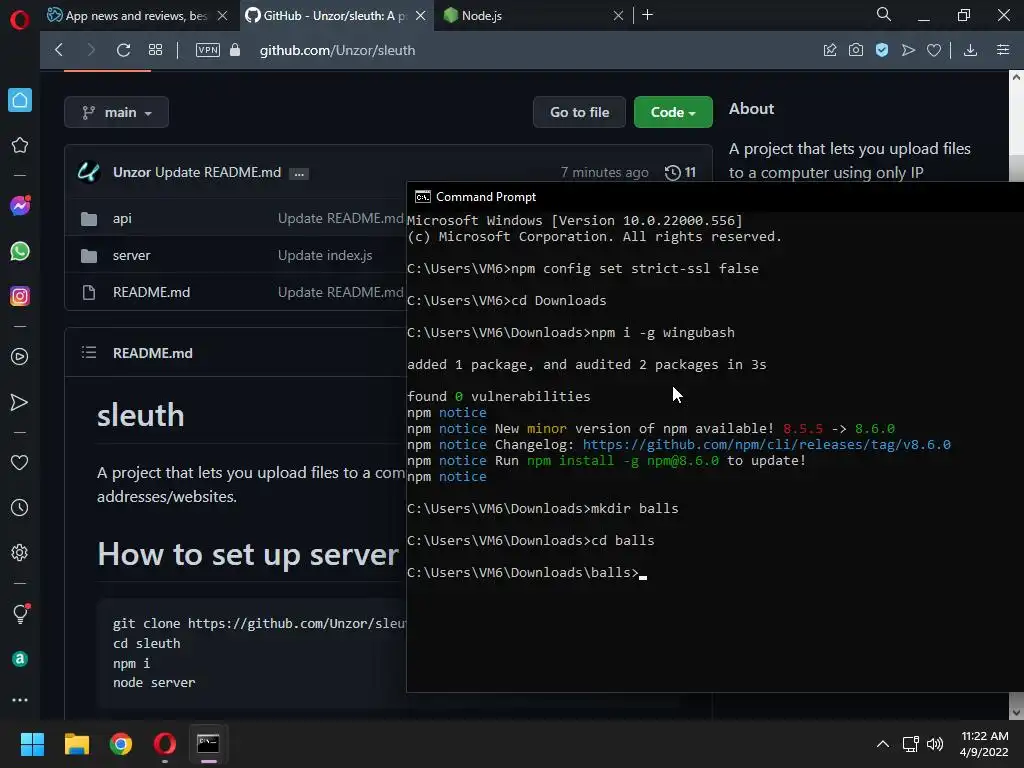
Task: Open the server folder
Action: [131, 255]
